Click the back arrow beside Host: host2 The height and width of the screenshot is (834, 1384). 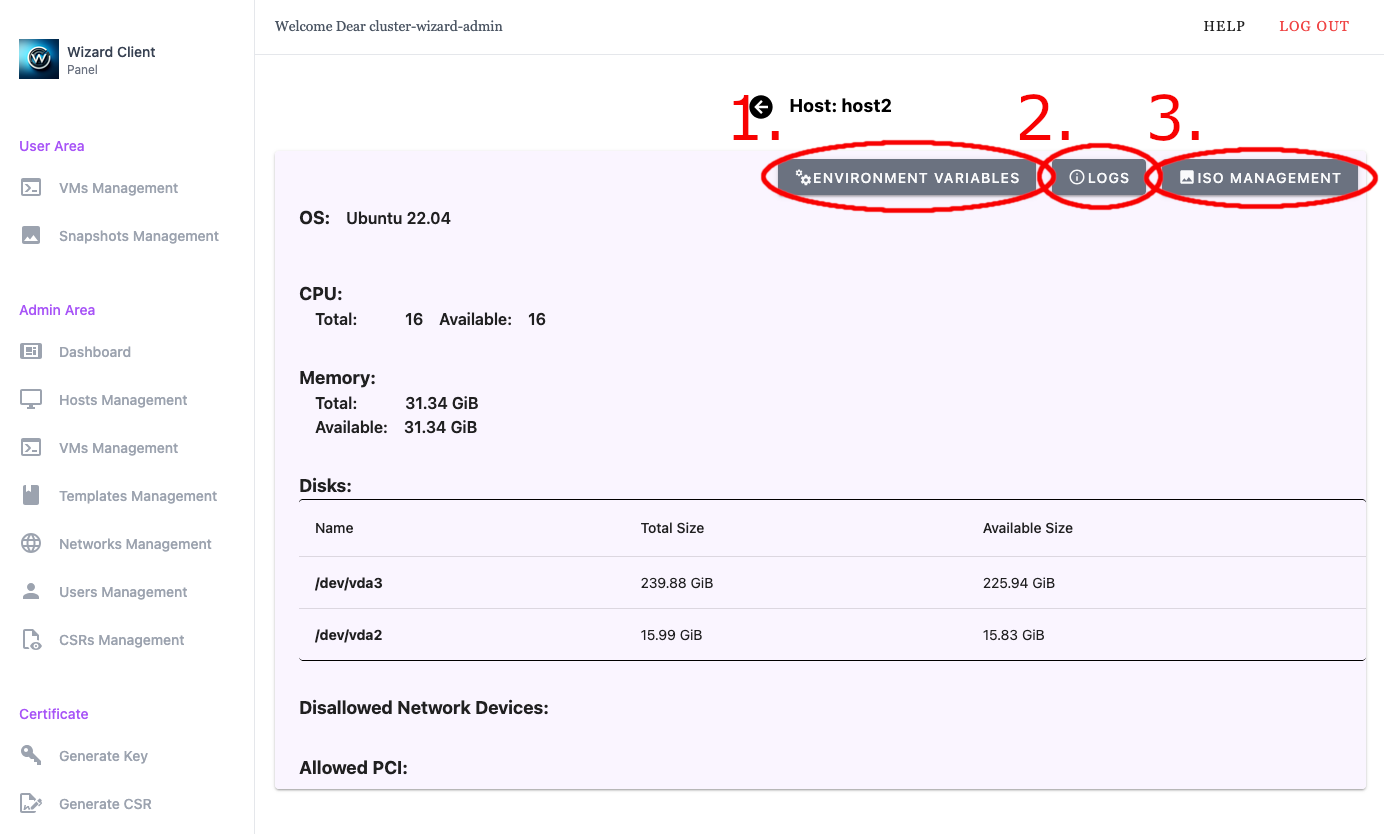coord(761,106)
